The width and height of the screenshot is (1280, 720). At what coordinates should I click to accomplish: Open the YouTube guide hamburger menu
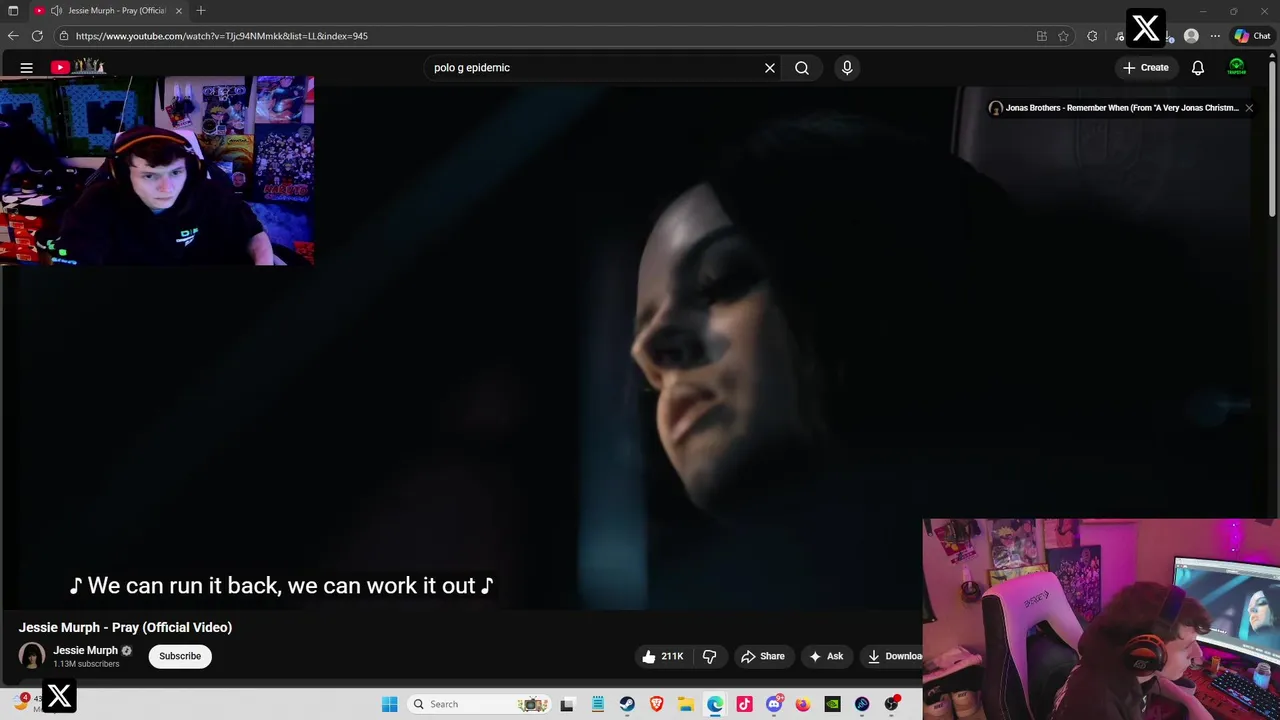(27, 68)
